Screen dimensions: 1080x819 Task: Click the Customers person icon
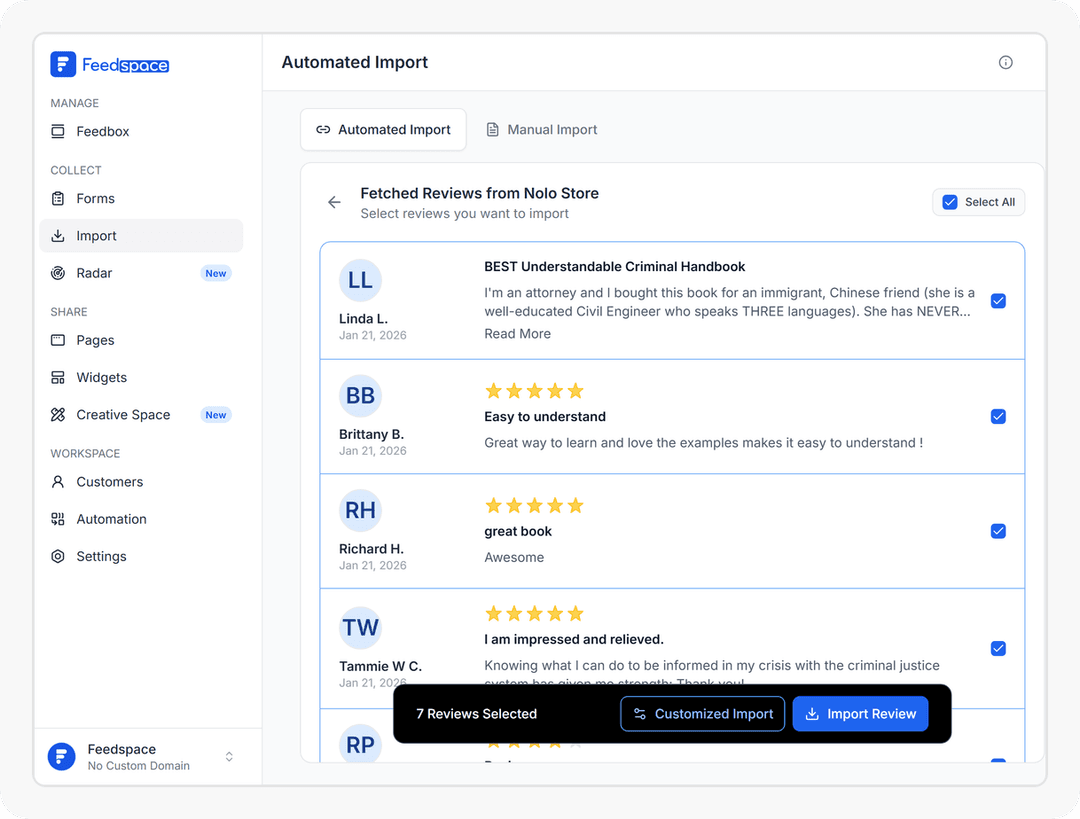click(58, 481)
